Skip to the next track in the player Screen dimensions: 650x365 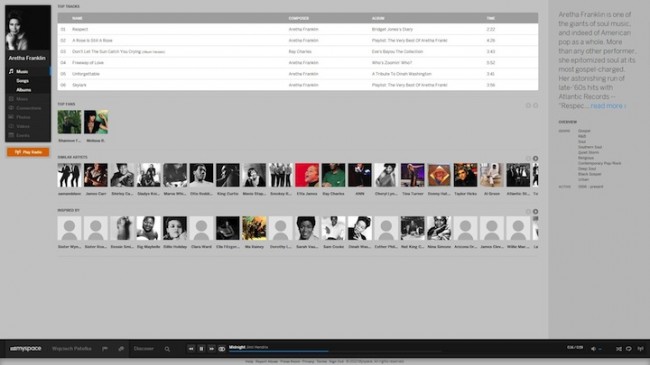[x=211, y=349]
